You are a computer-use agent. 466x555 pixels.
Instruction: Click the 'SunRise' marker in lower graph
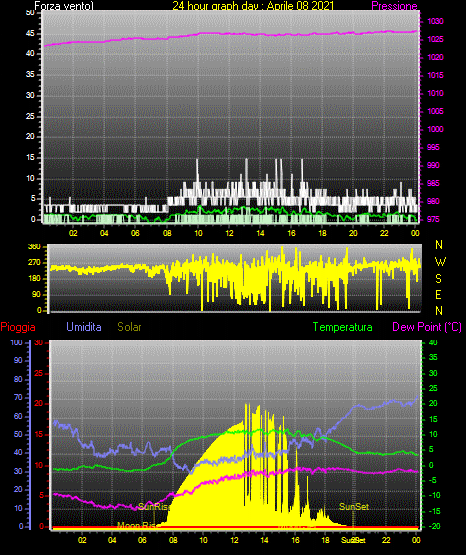pos(153,507)
